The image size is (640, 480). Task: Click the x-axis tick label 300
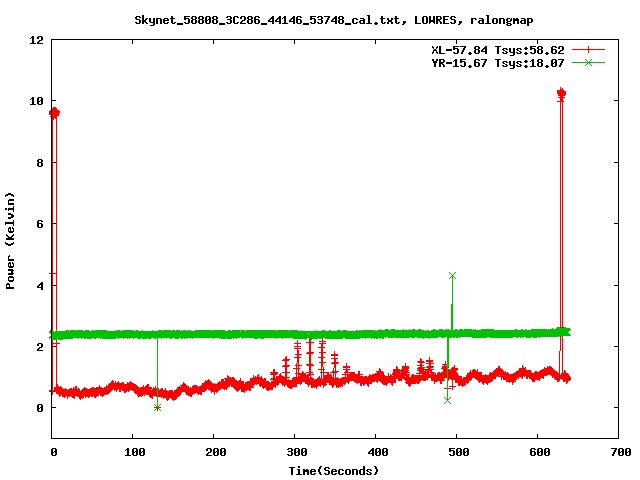[296, 452]
